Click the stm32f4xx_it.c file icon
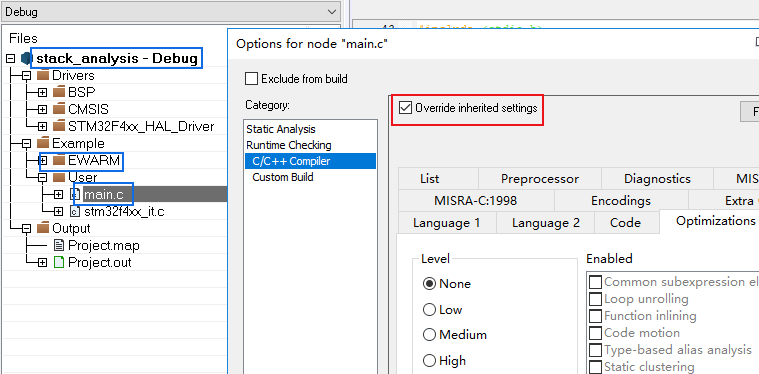 click(x=75, y=211)
